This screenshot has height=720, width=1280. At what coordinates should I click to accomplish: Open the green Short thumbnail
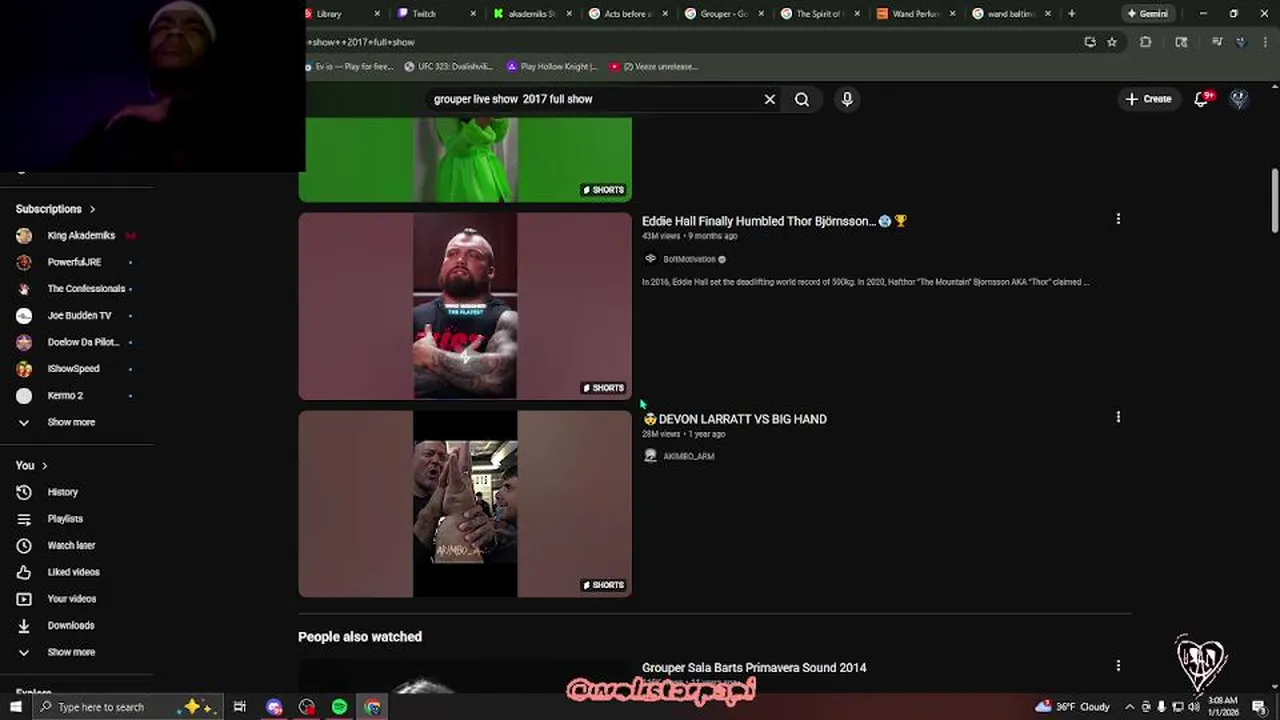[x=465, y=159]
